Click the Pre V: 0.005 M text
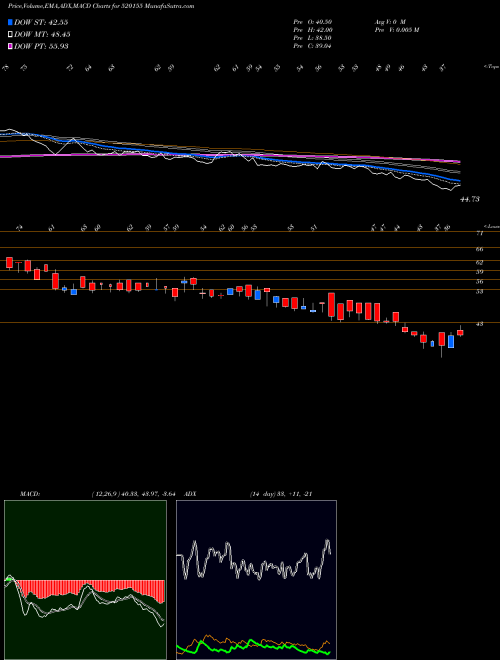Viewport: 500px width, 660px height. (x=396, y=30)
